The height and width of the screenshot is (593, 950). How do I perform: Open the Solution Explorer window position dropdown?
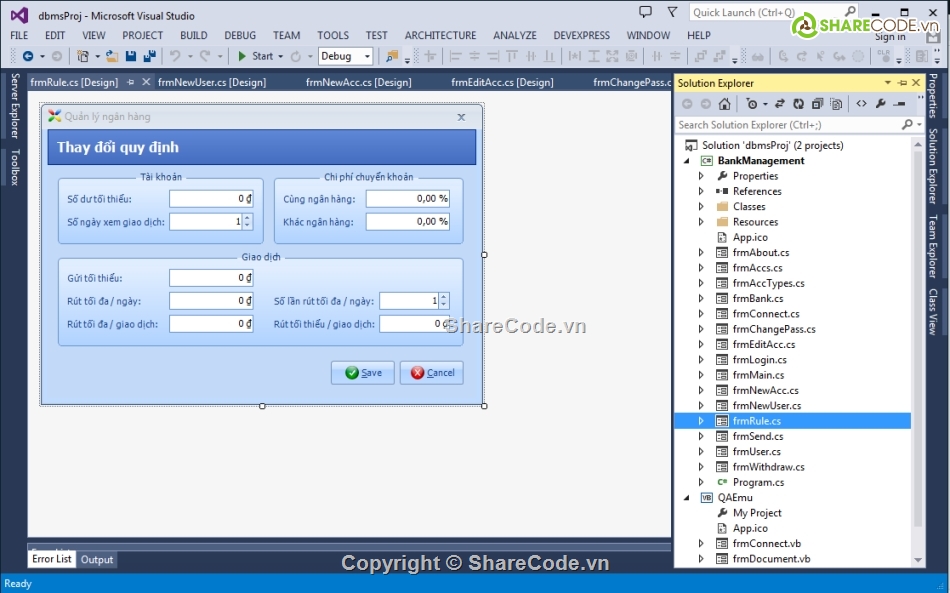pos(888,82)
